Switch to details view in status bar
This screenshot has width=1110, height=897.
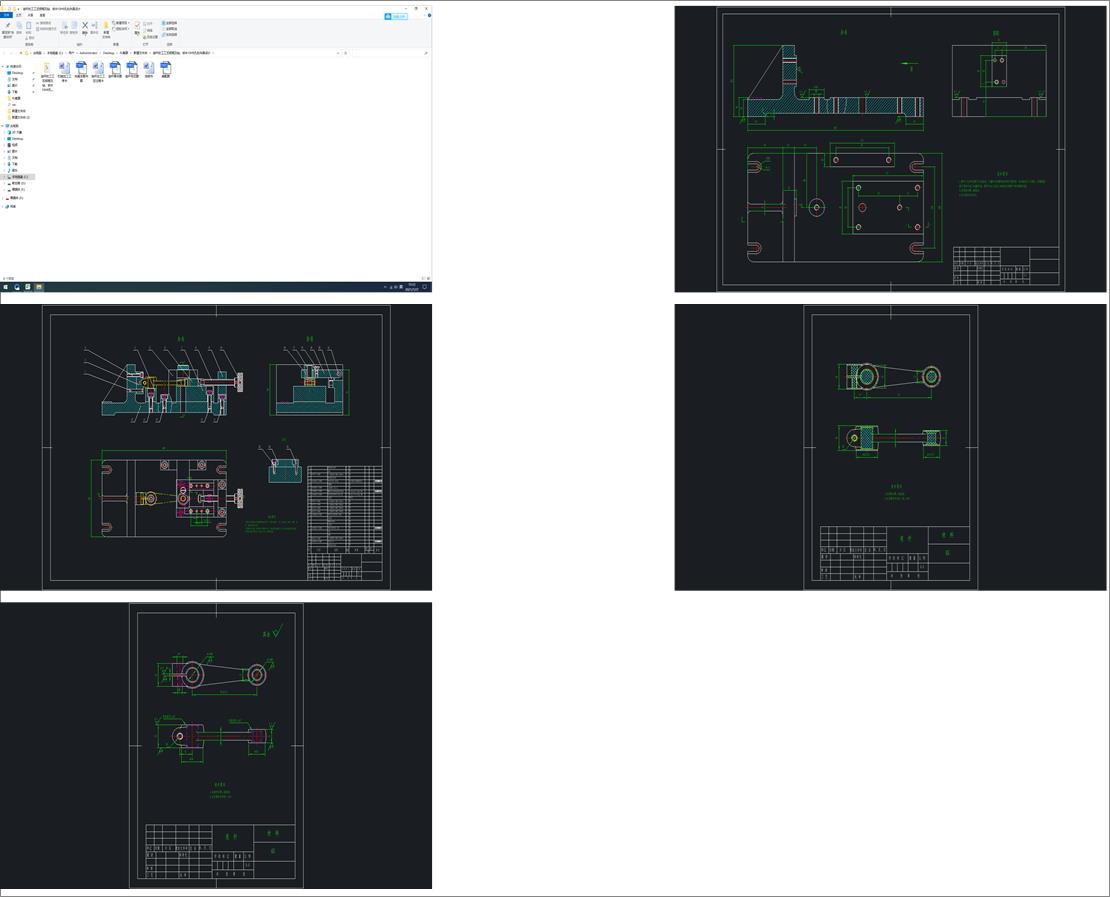[x=423, y=278]
